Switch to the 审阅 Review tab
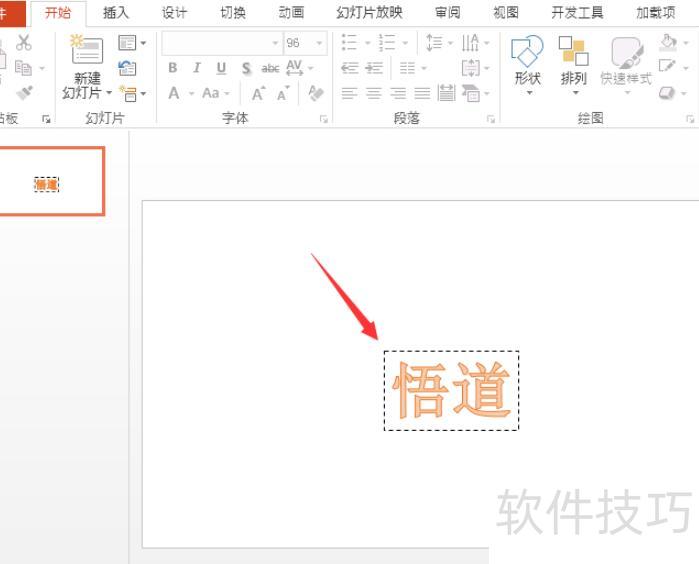This screenshot has width=699, height=564. click(448, 12)
